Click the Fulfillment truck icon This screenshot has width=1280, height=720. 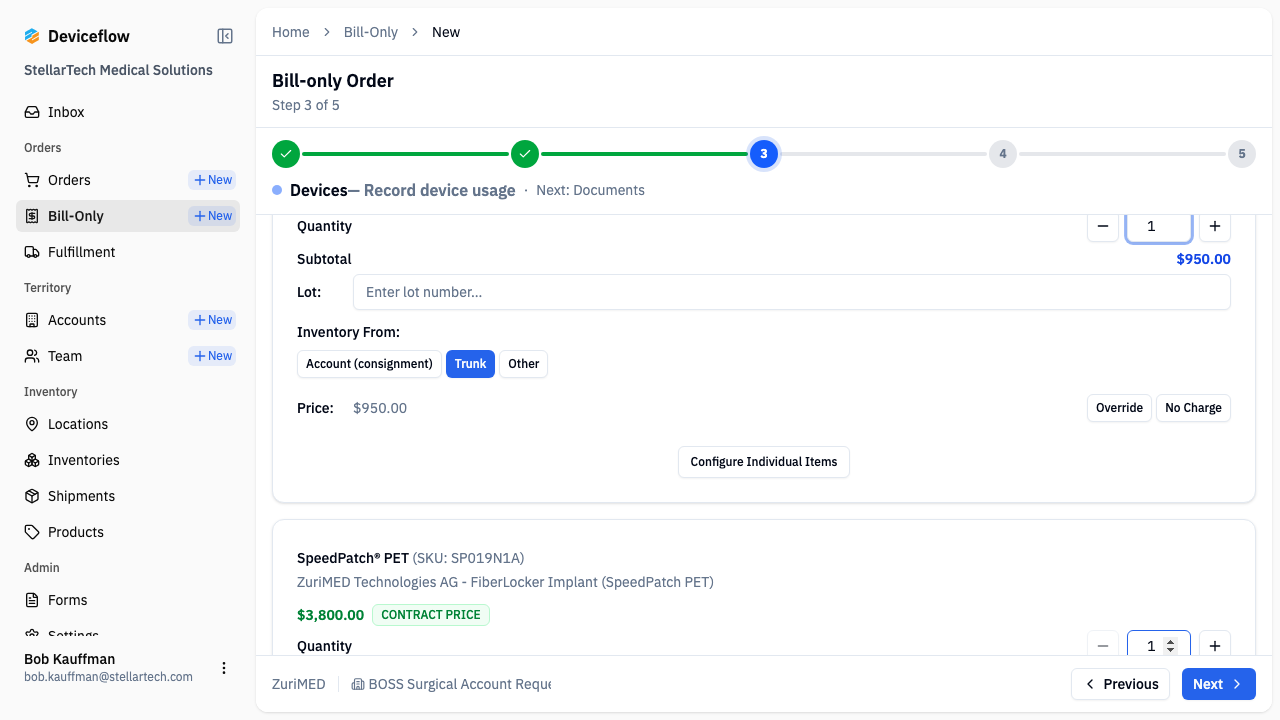pos(32,252)
